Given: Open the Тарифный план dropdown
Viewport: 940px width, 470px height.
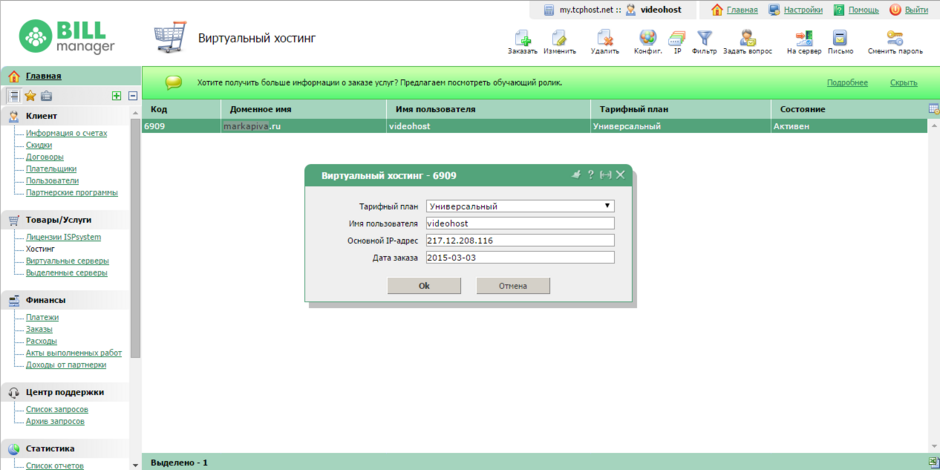Looking at the screenshot, I should point(520,206).
